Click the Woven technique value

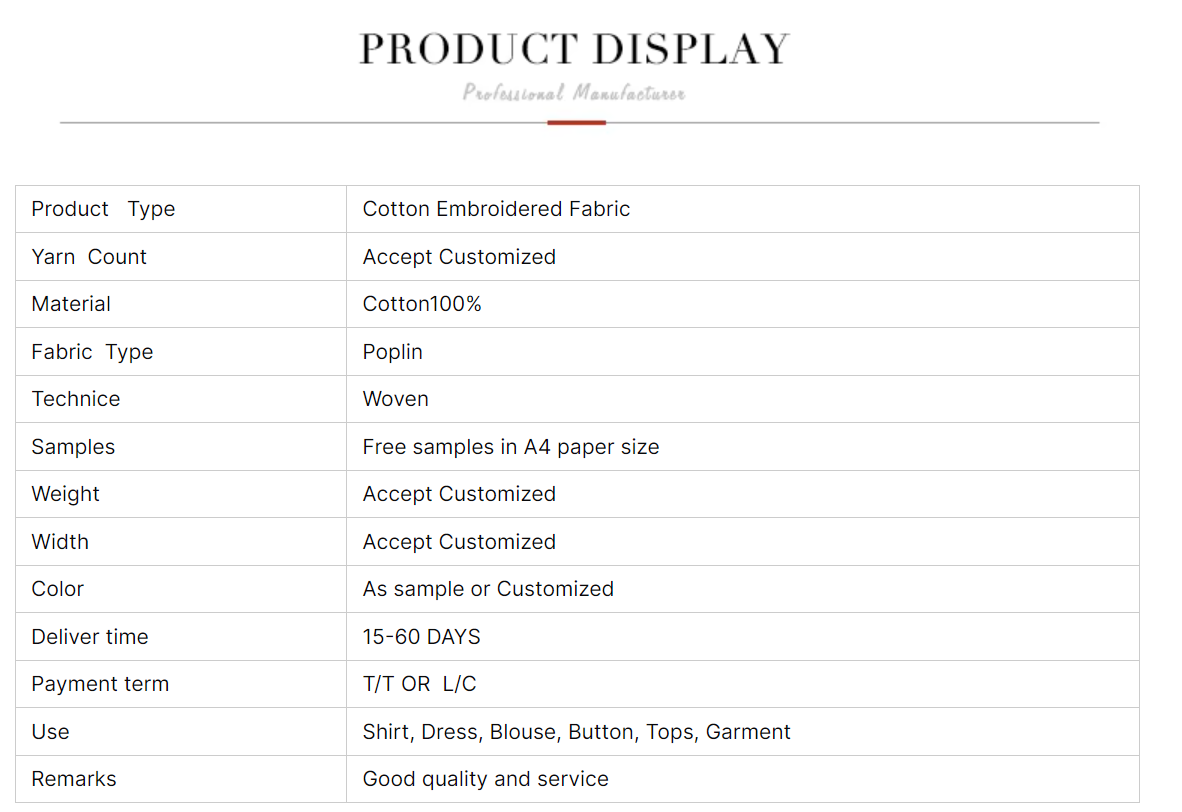point(395,399)
